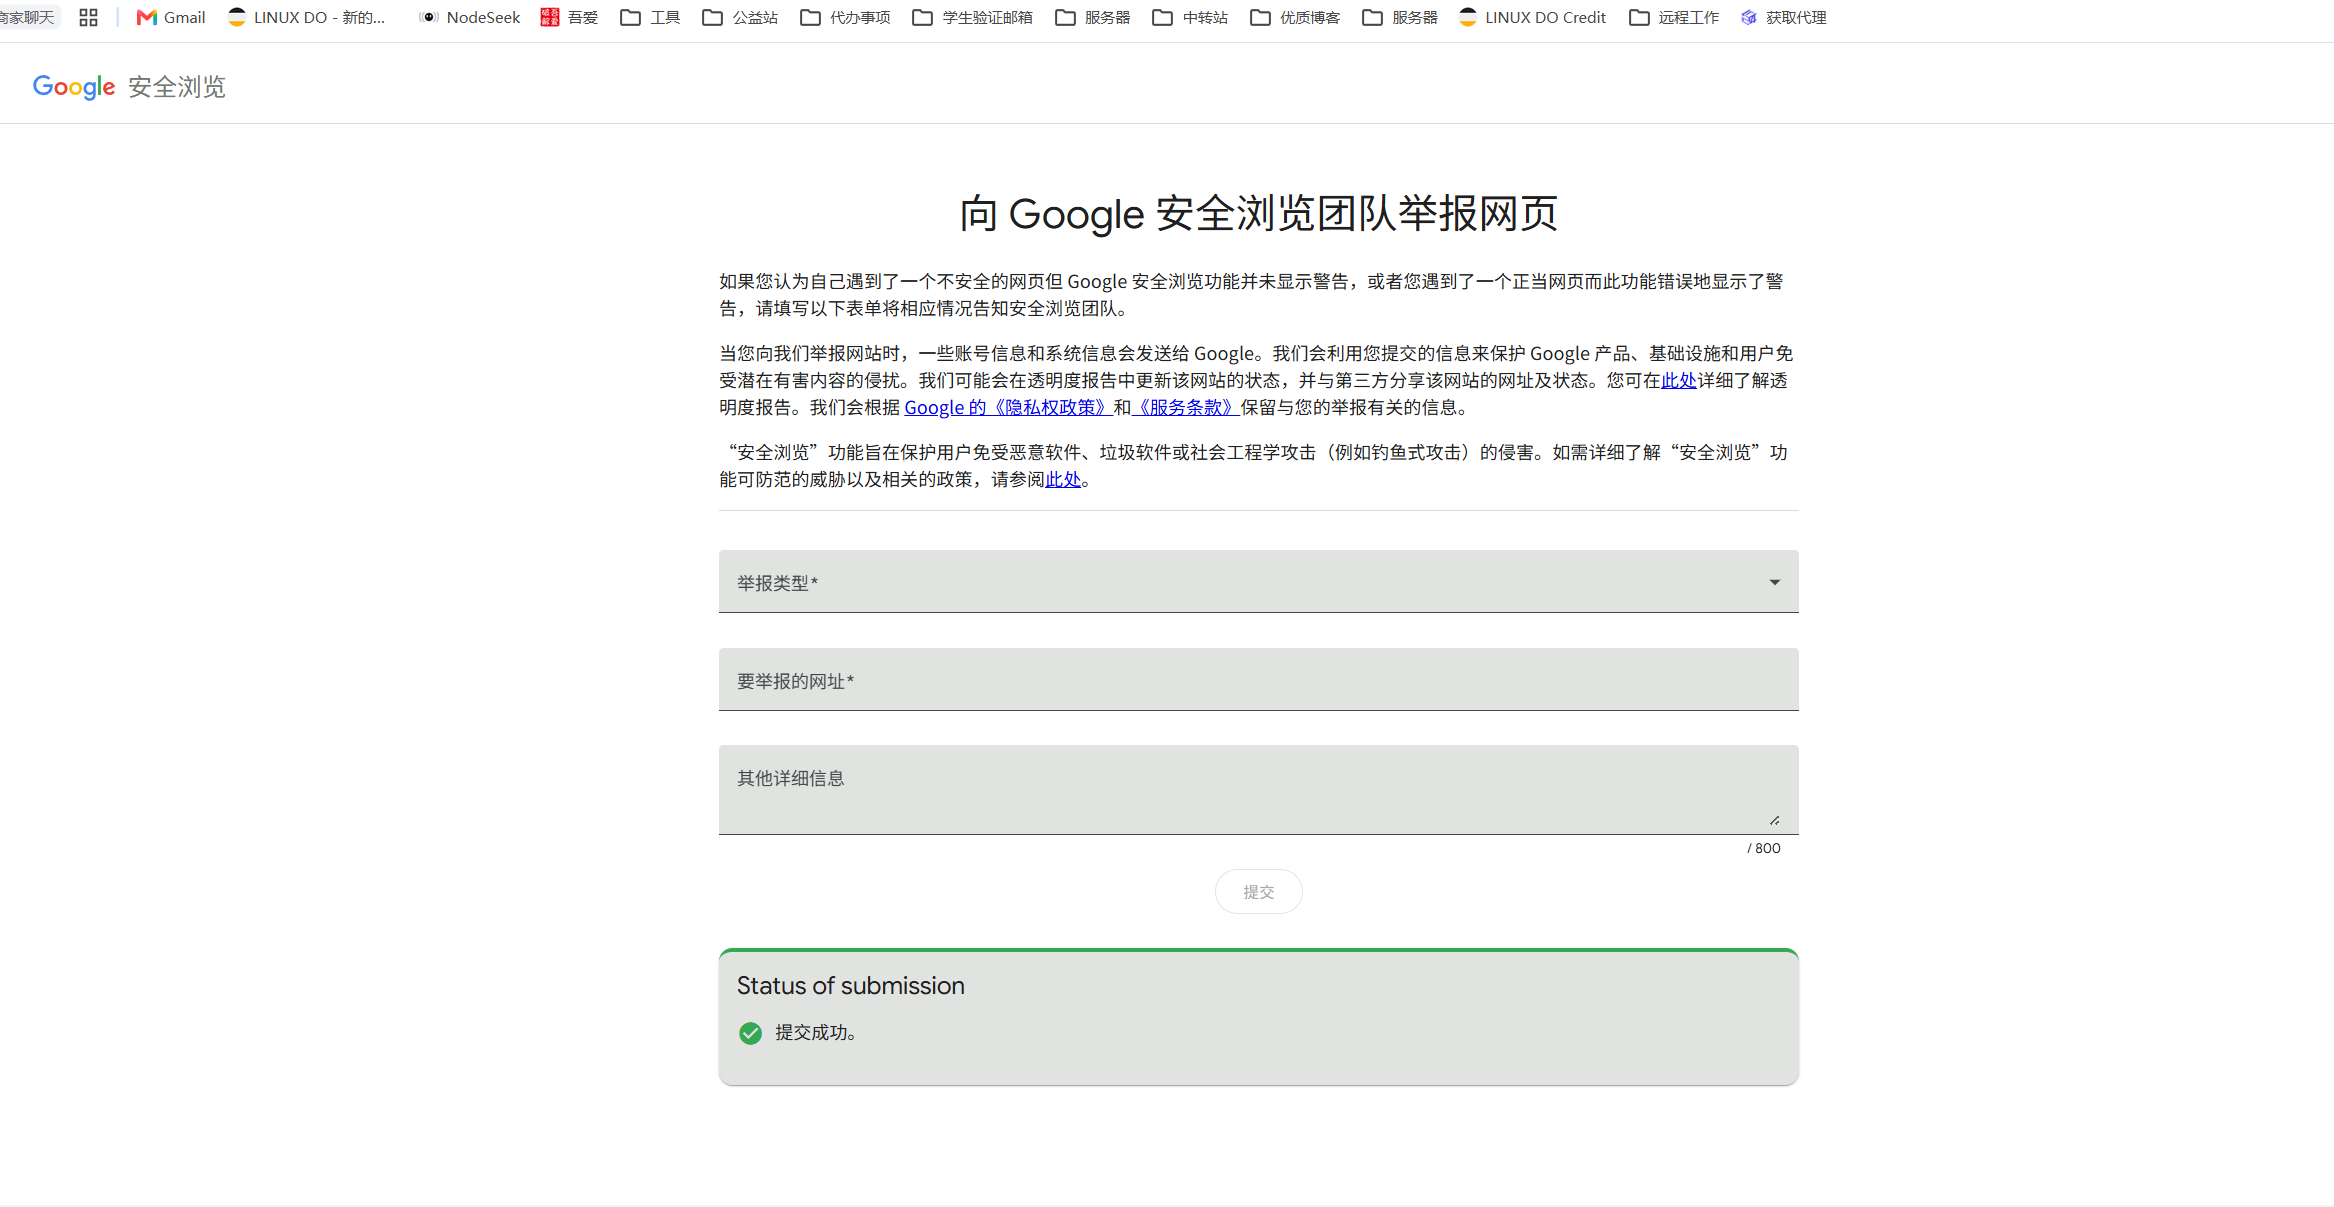This screenshot has height=1207, width=2334.
Task: Expand the 举报类型 dropdown
Action: [1258, 581]
